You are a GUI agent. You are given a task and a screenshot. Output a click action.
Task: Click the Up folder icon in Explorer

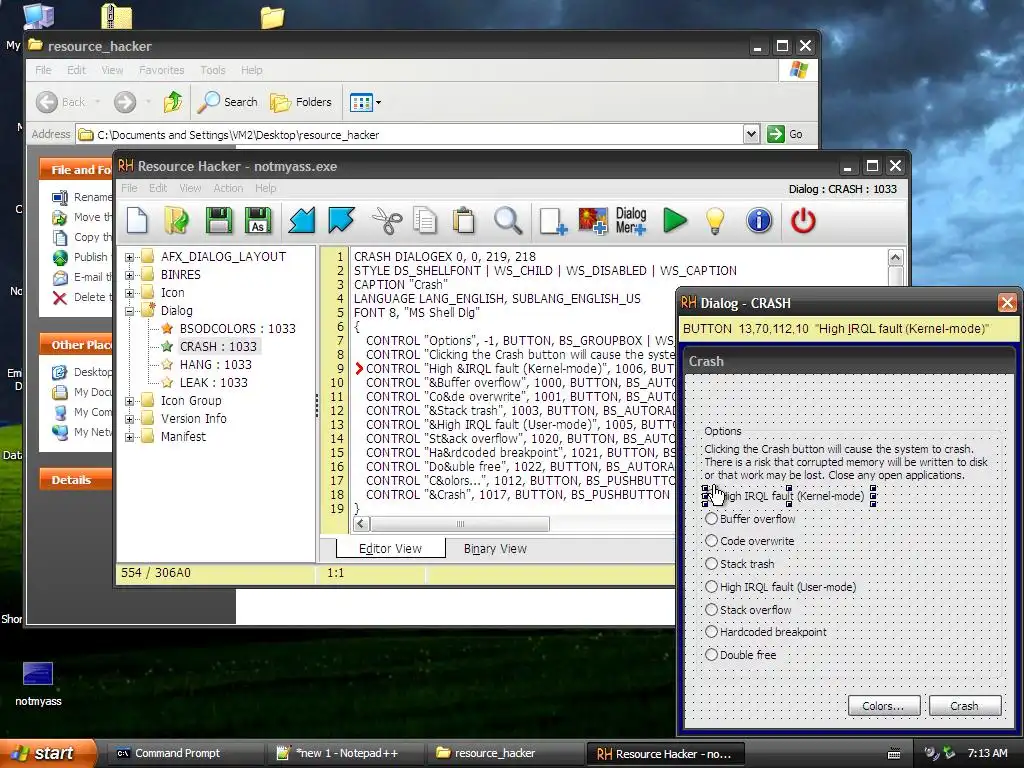point(172,102)
